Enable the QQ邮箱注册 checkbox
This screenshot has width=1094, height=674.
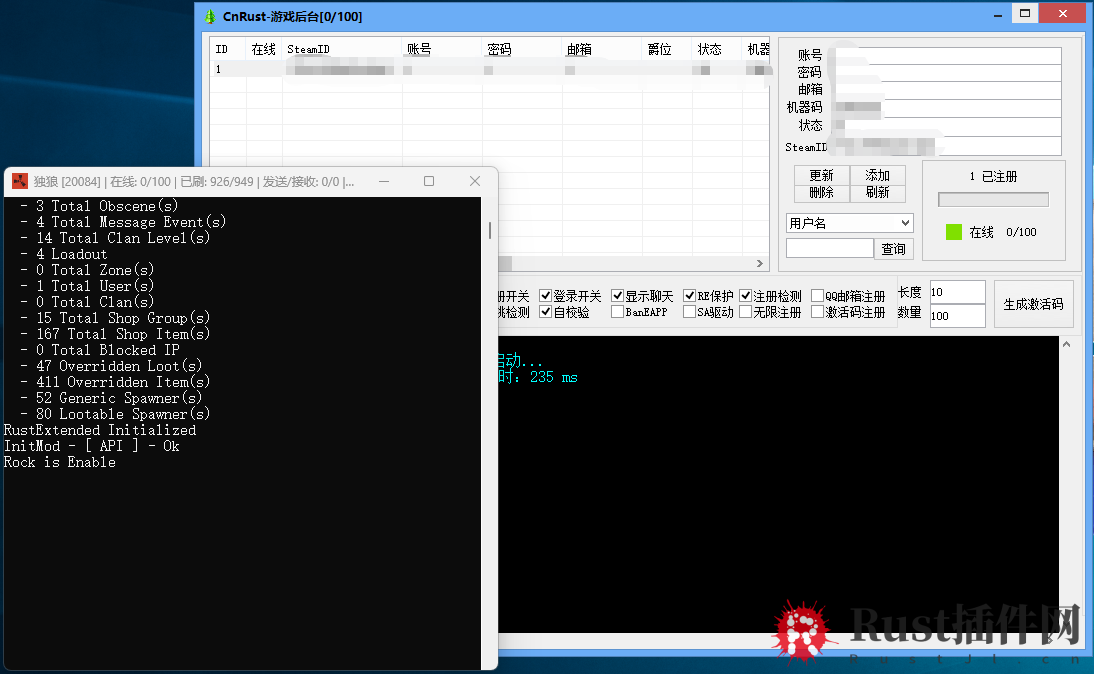tap(816, 294)
